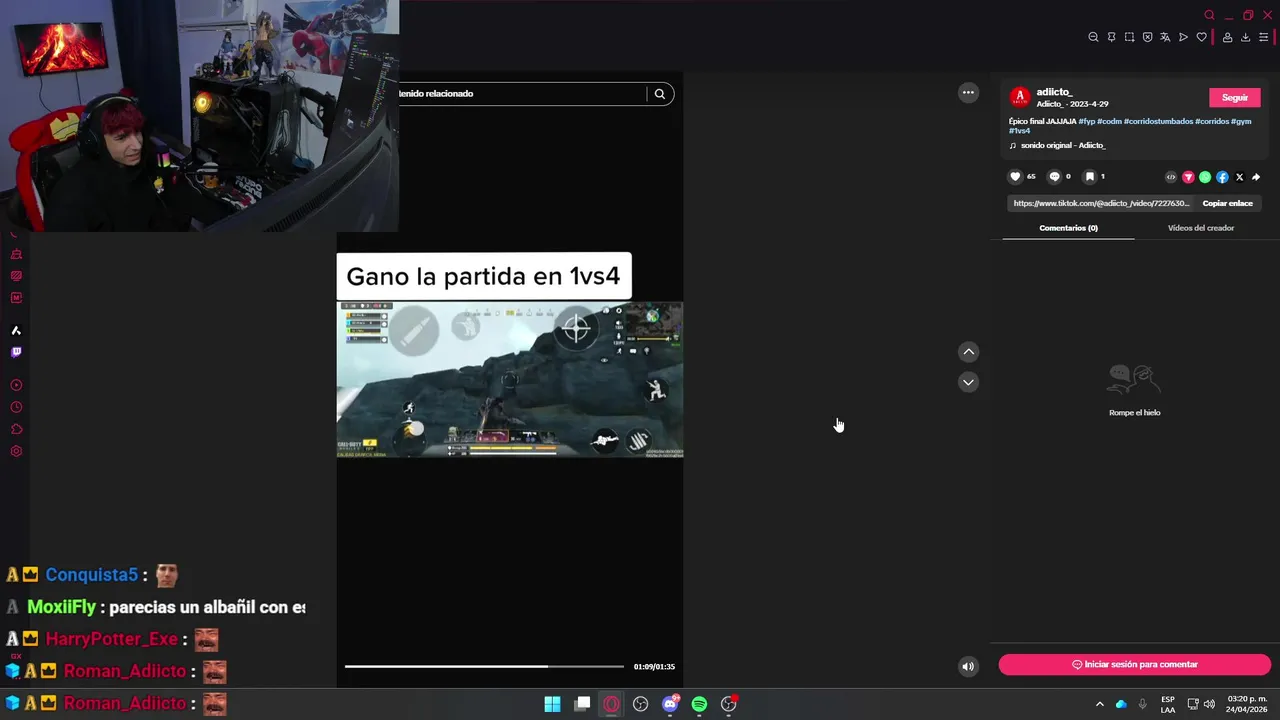Show hidden system tray icons chevron
Screen dimensions: 1280x720
1100,704
